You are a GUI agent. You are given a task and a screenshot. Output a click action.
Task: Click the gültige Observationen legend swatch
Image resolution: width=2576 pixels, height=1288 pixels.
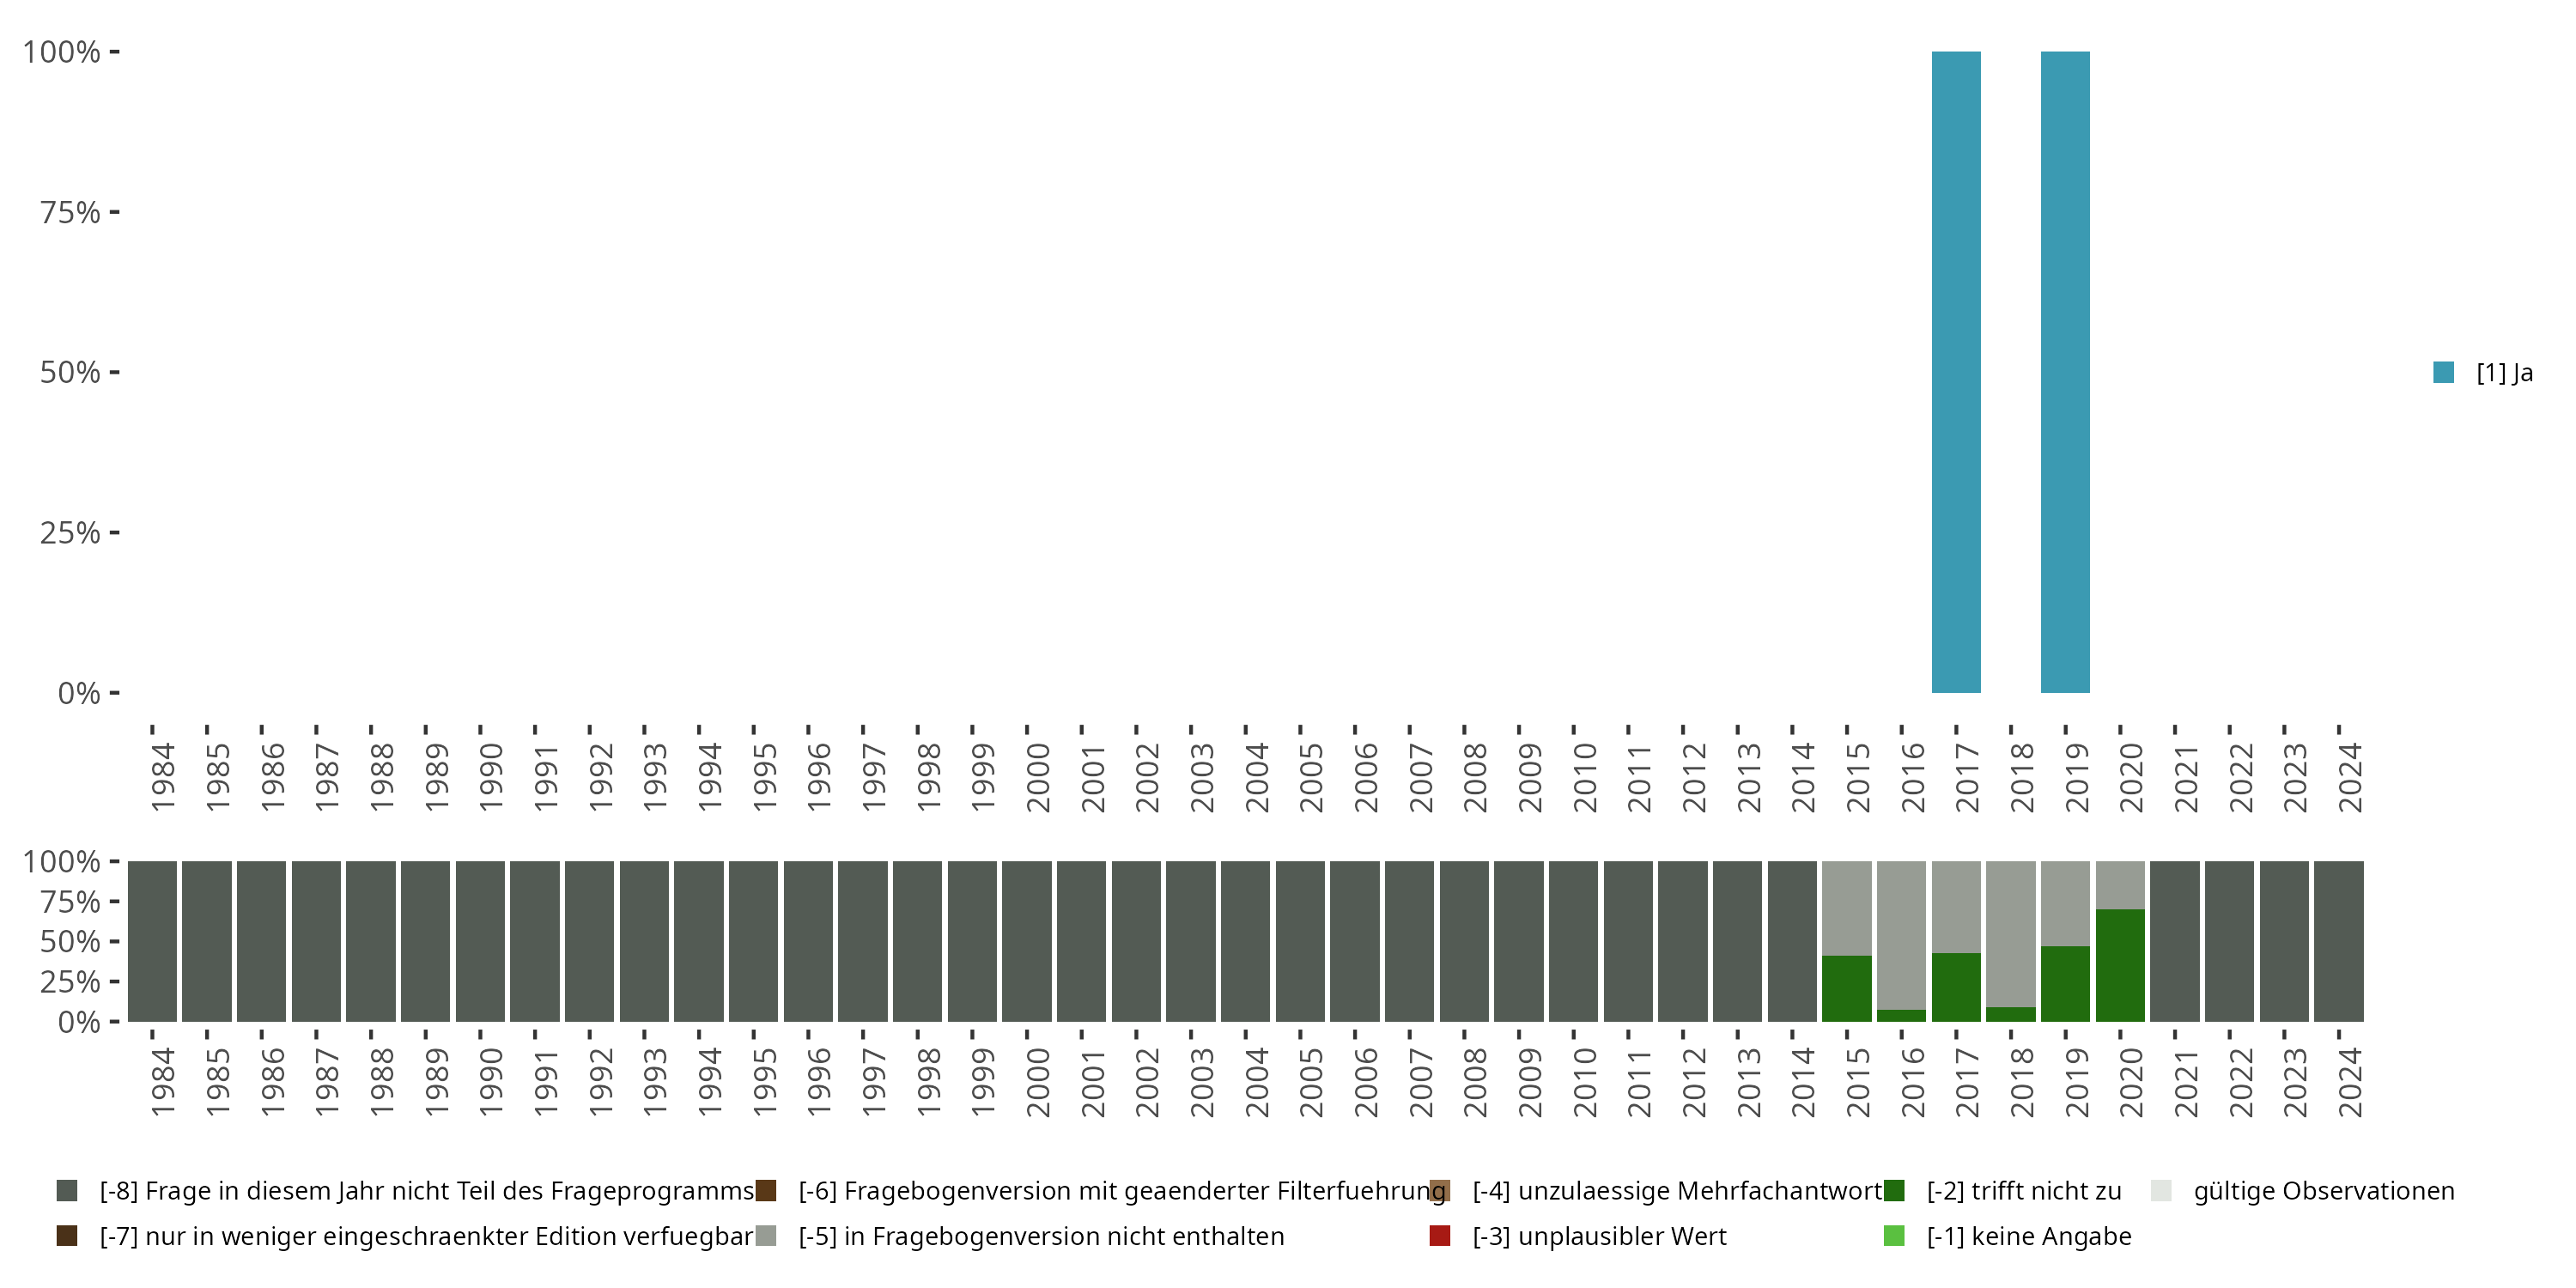click(2161, 1190)
